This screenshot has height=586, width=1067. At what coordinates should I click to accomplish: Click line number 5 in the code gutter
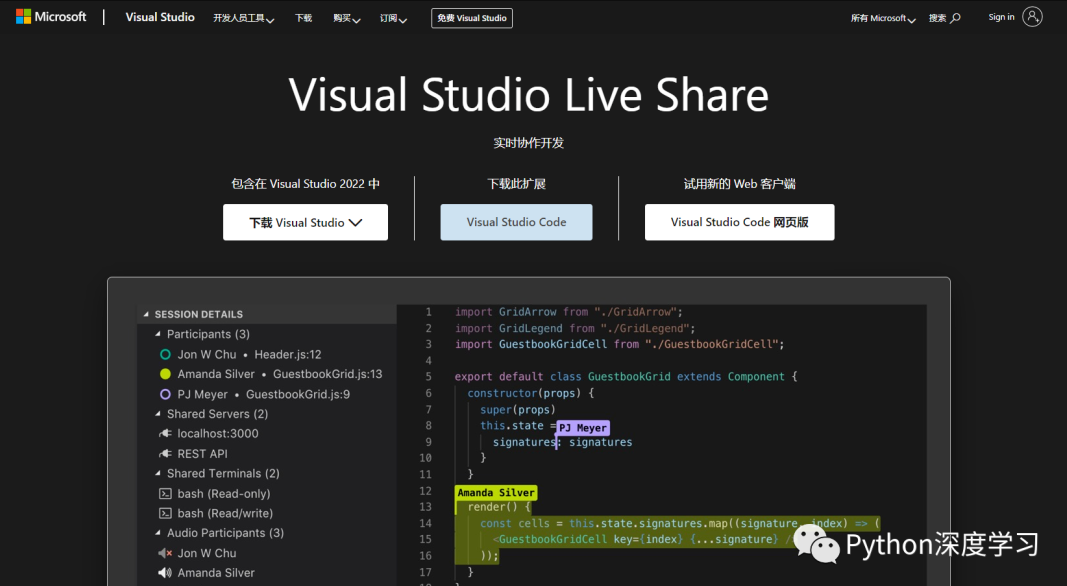(429, 376)
